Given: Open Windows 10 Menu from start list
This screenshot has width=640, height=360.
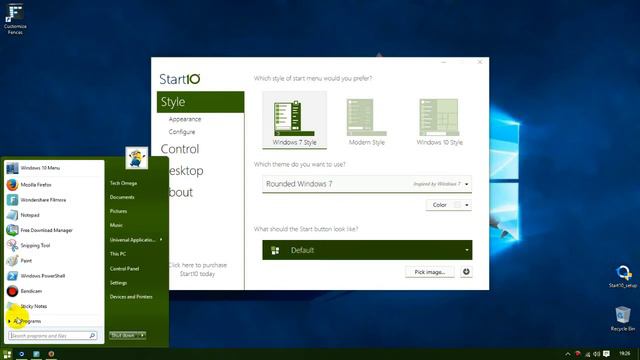Looking at the screenshot, I should tap(54, 168).
